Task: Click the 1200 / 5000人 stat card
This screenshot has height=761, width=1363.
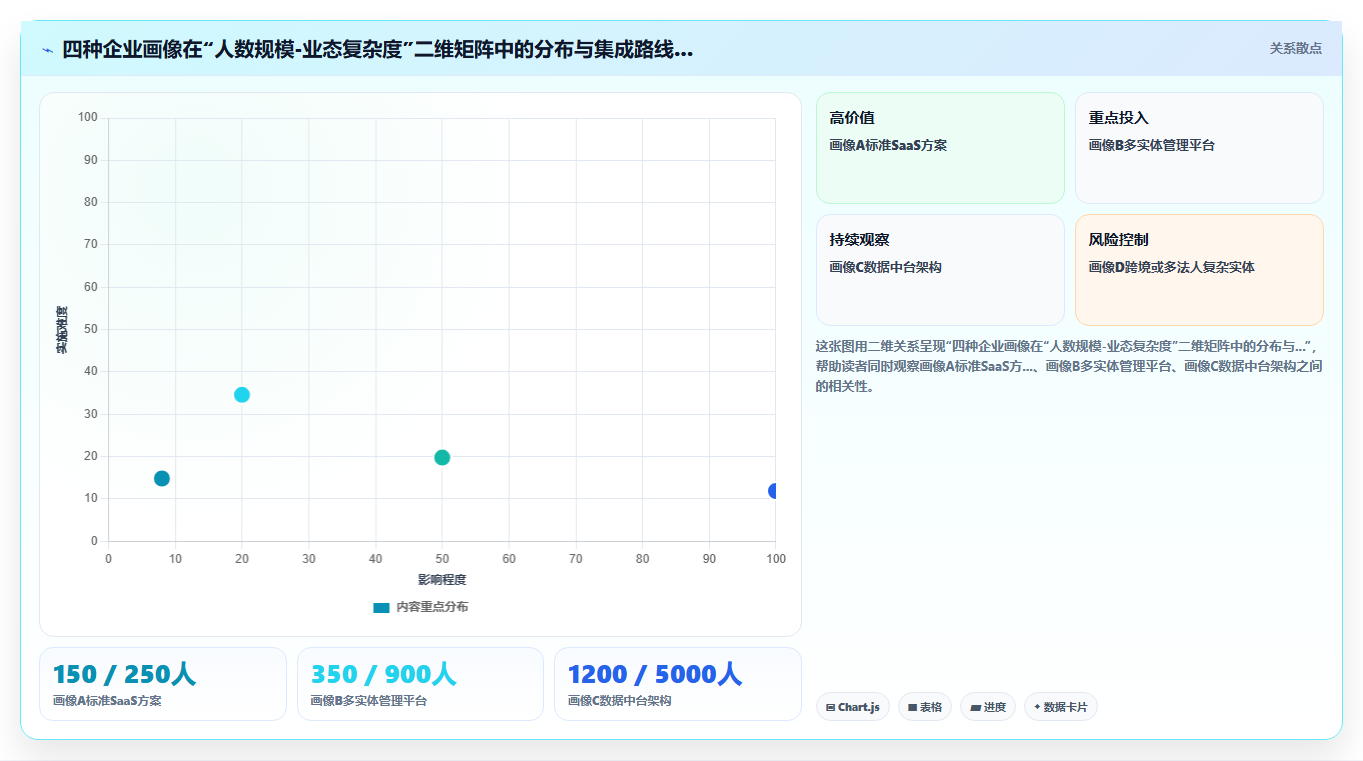Action: (x=678, y=684)
